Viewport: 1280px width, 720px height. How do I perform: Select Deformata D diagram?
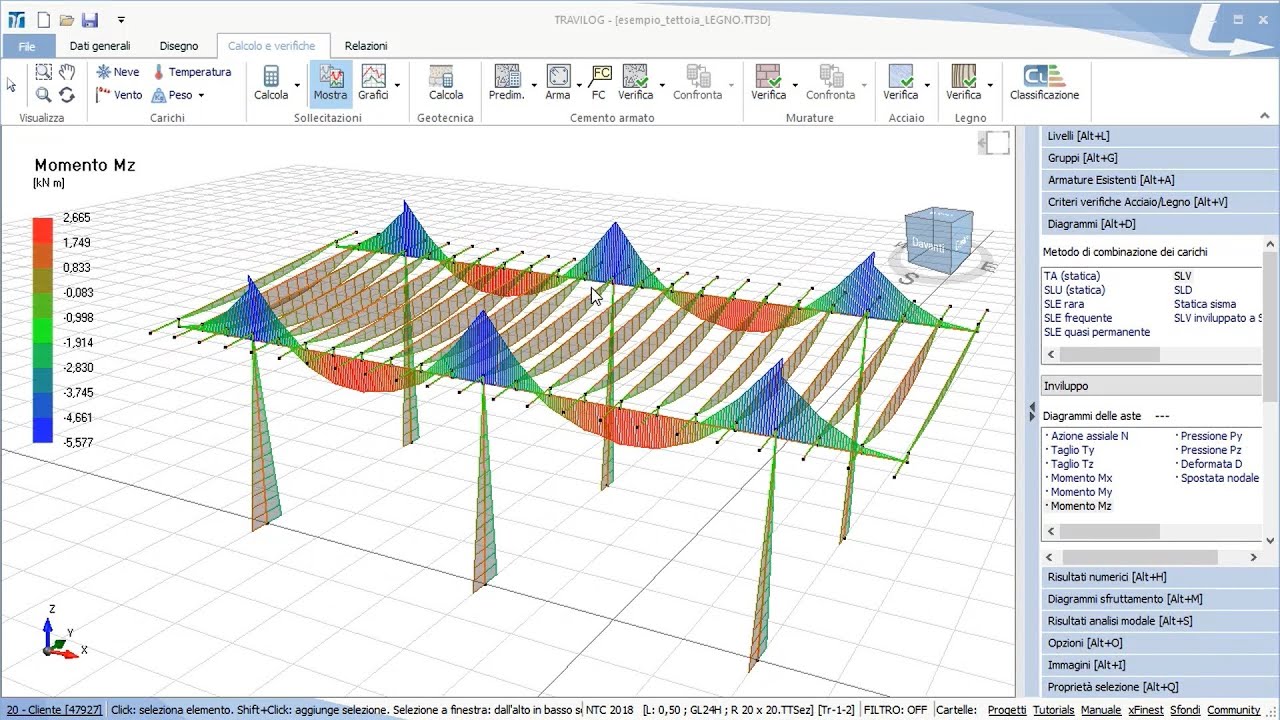[1211, 464]
